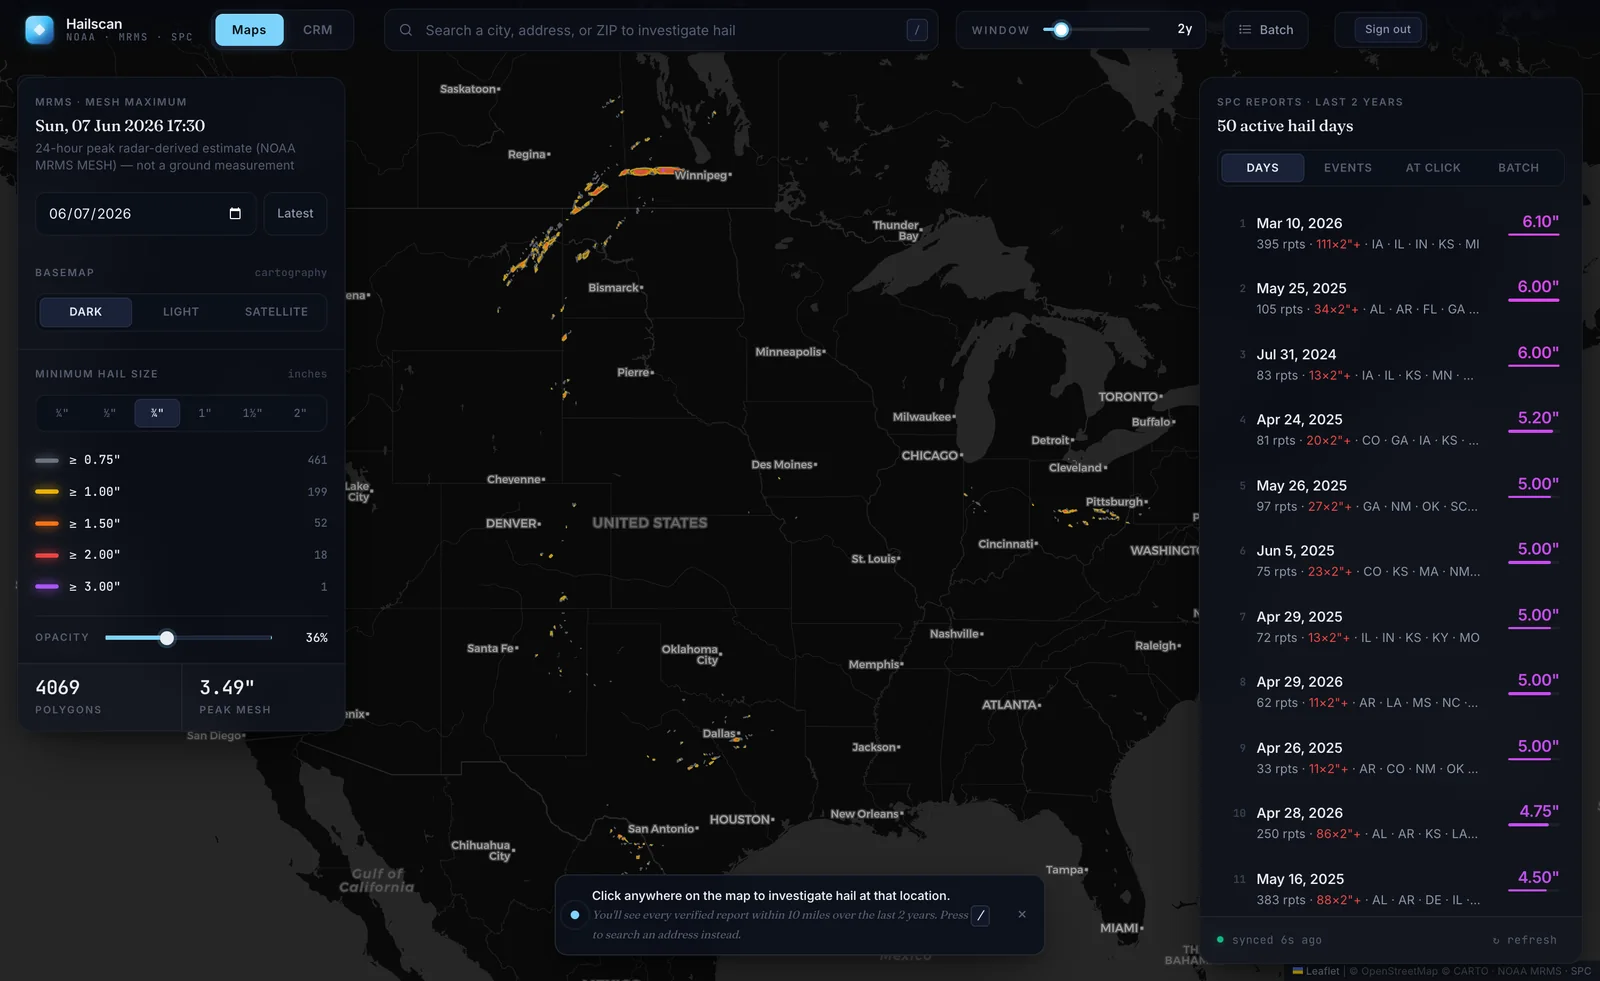Image resolution: width=1600 pixels, height=981 pixels.
Task: Click the Latest button
Action: click(295, 214)
